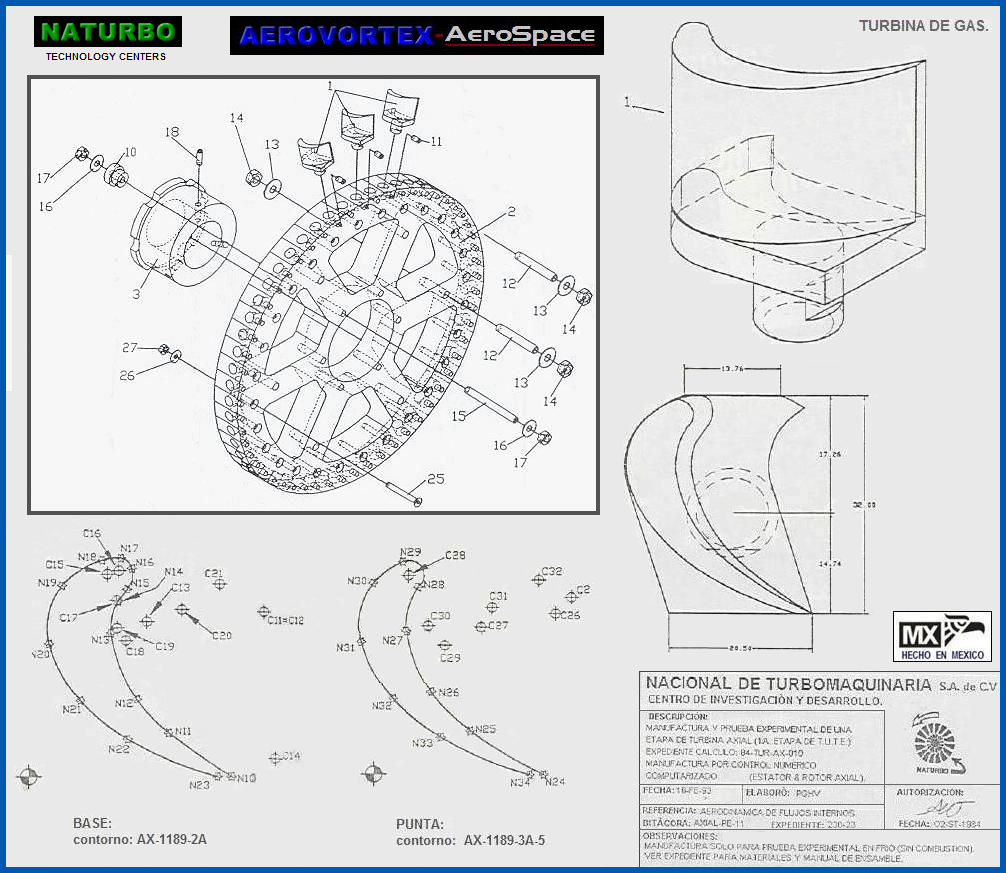
Task: Click the 'TECHNOLOGY CENTERS' caption
Action: click(x=106, y=56)
